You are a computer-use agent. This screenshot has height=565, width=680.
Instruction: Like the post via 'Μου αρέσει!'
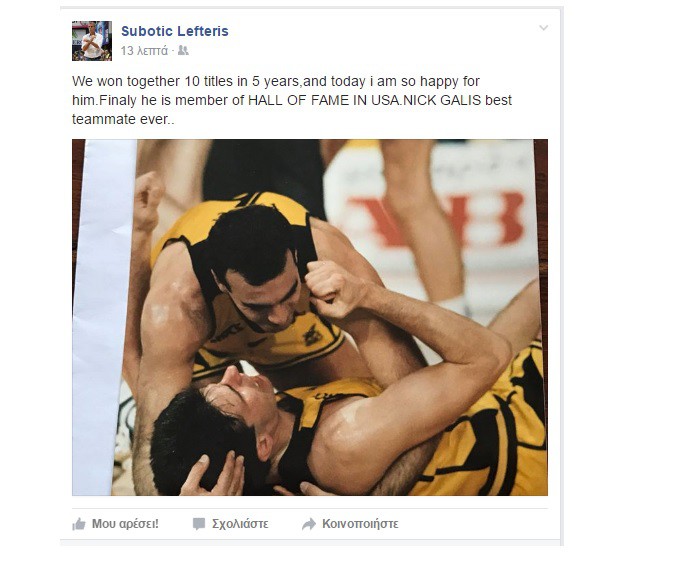(x=125, y=524)
